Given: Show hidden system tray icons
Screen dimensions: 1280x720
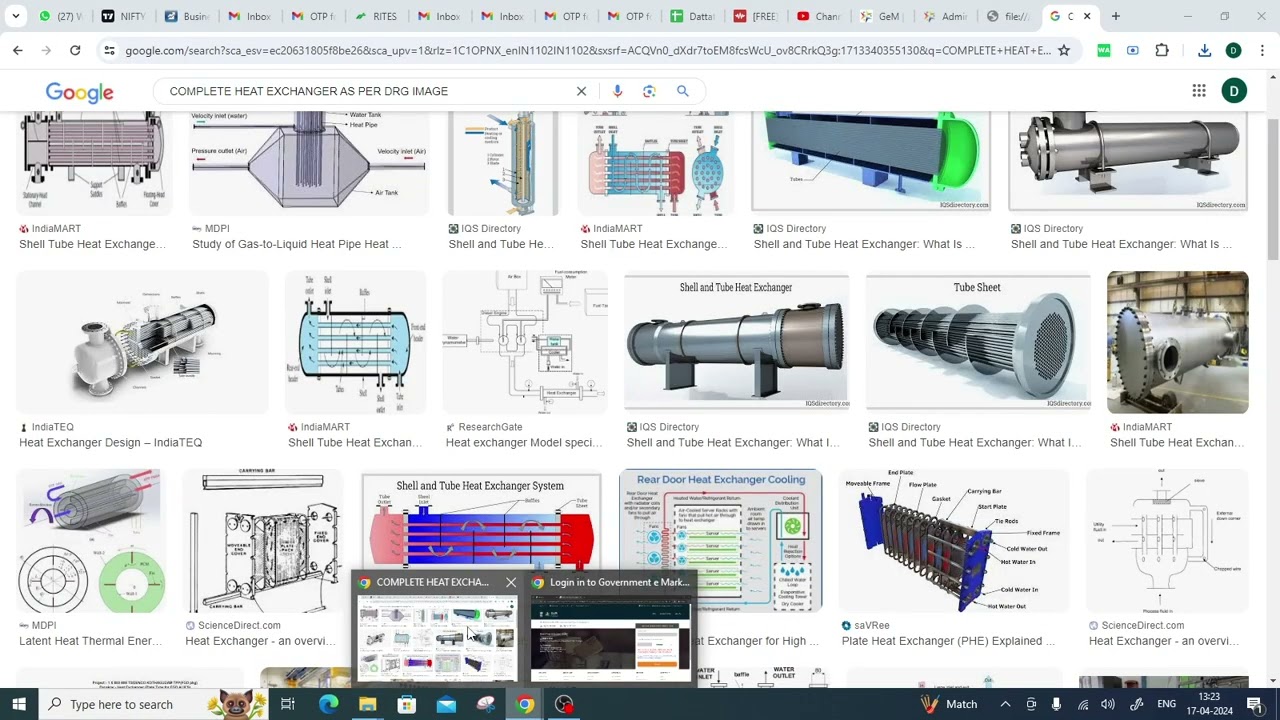Looking at the screenshot, I should (1005, 704).
